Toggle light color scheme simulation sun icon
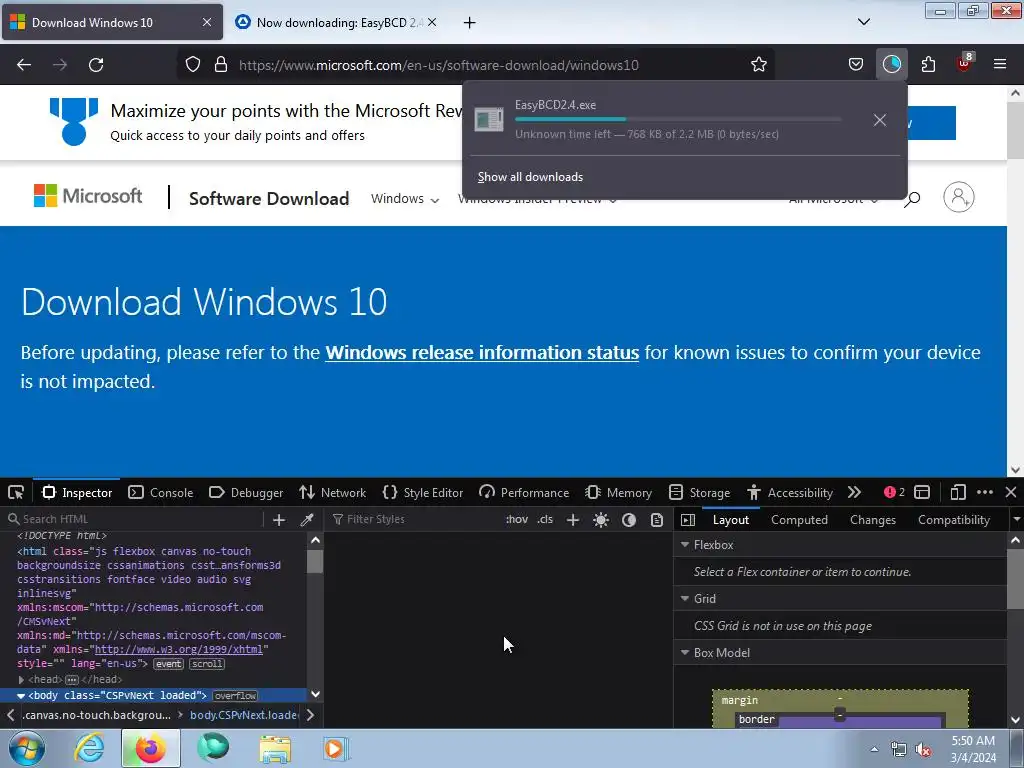The width and height of the screenshot is (1024, 768). 601,520
